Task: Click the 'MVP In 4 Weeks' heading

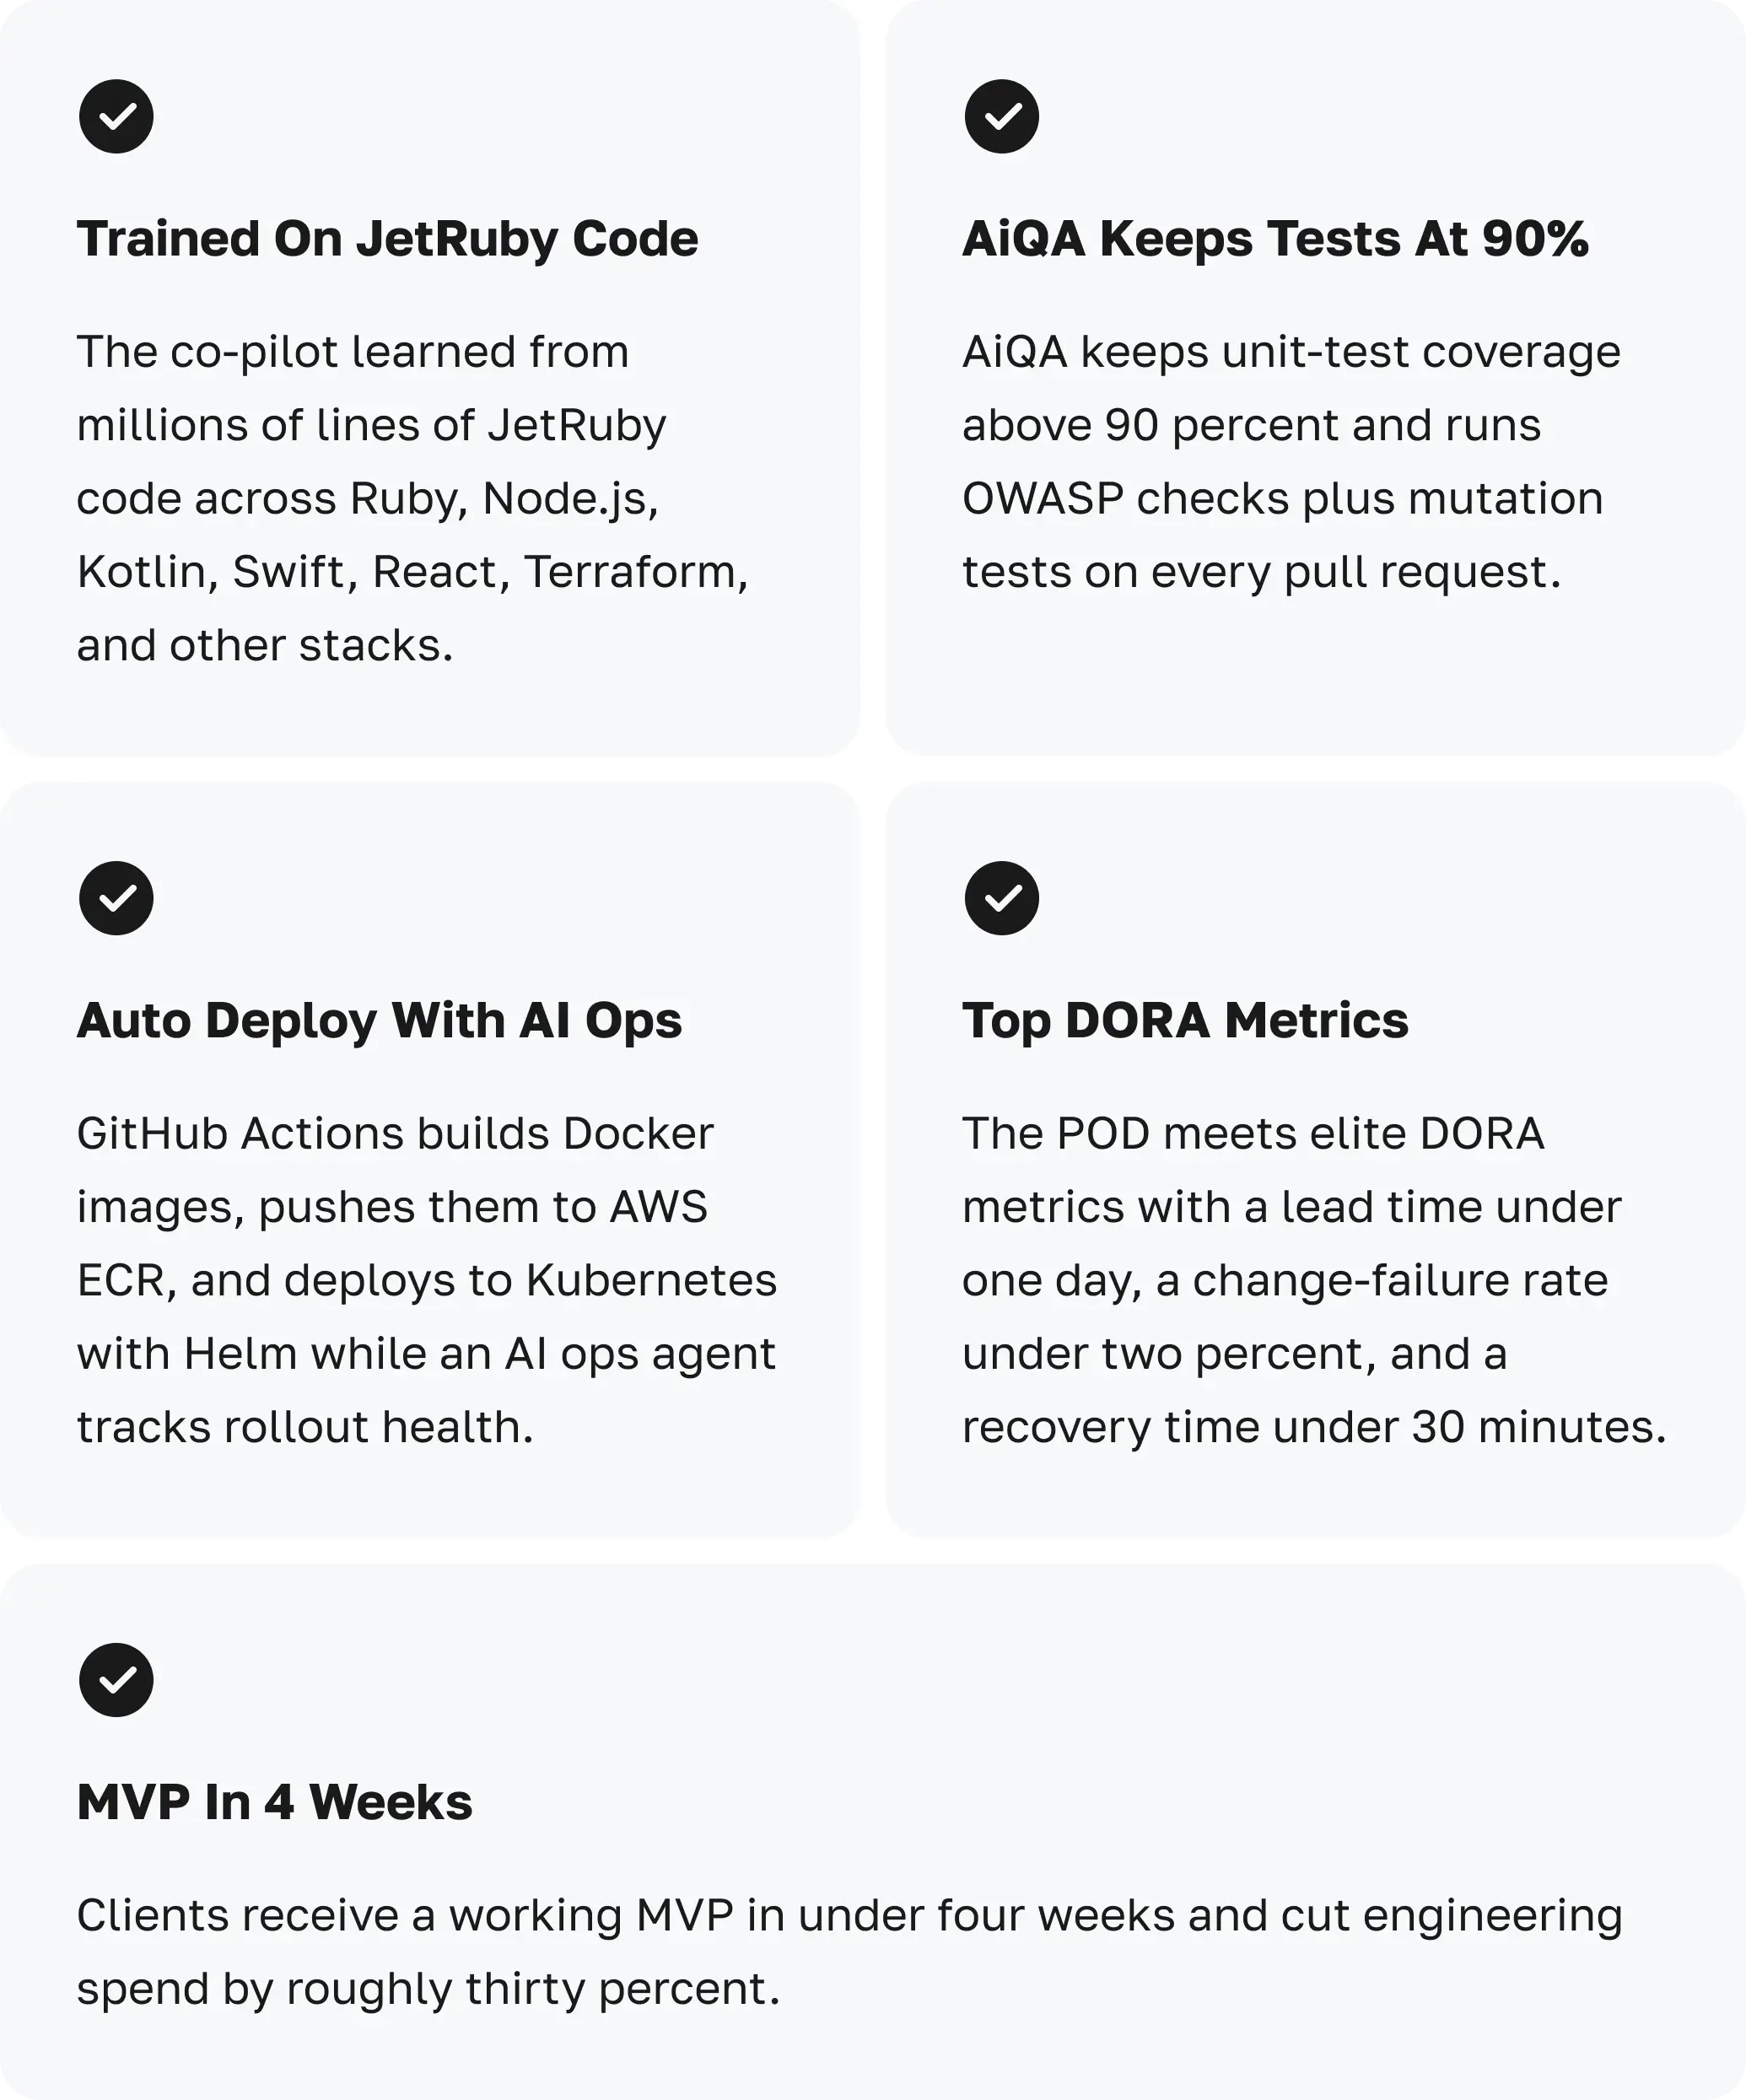Action: point(274,1802)
